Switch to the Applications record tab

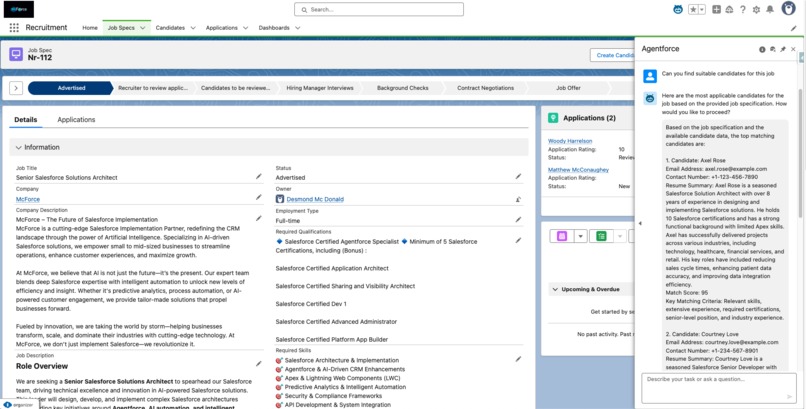click(x=76, y=120)
